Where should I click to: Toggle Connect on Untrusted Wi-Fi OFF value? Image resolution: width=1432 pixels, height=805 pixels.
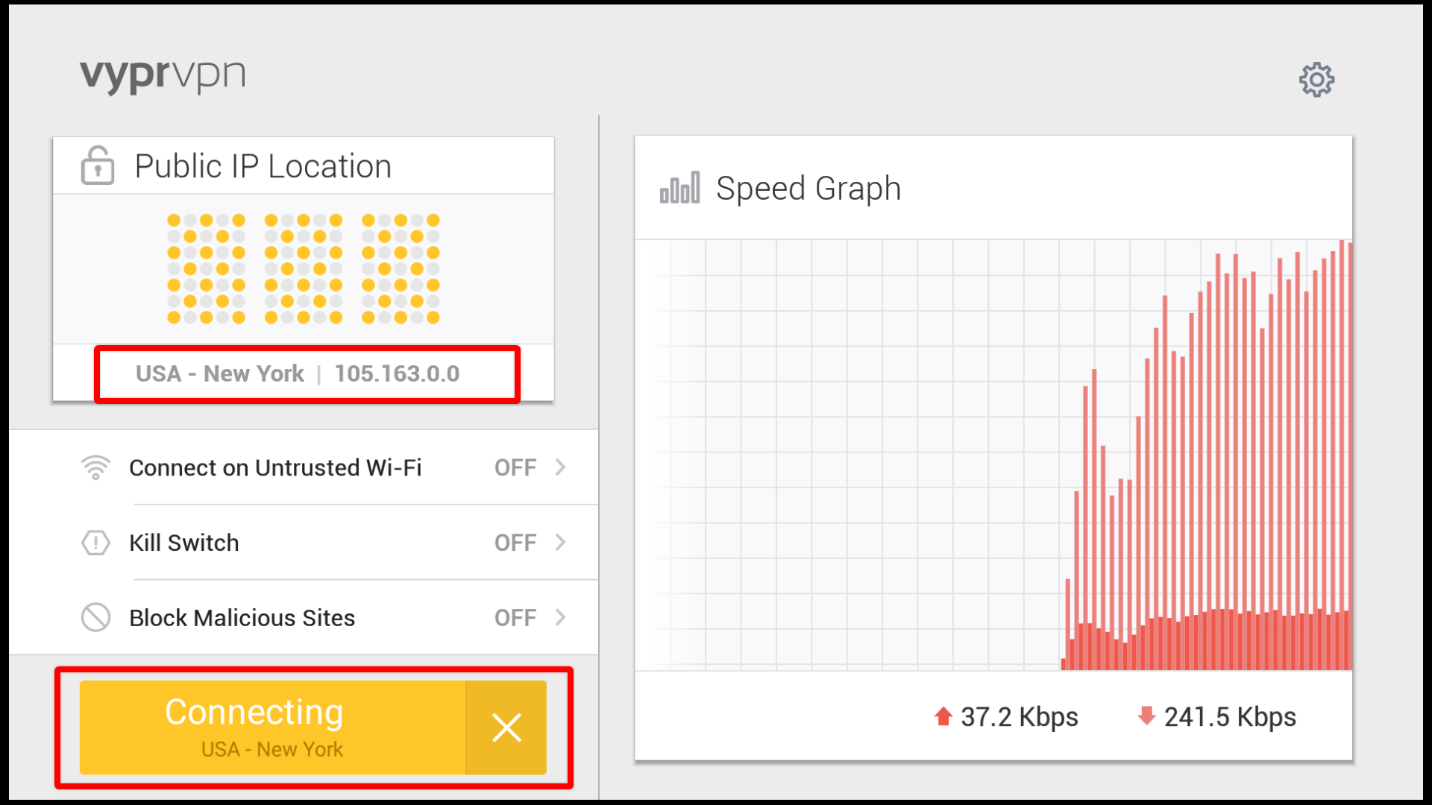(515, 468)
